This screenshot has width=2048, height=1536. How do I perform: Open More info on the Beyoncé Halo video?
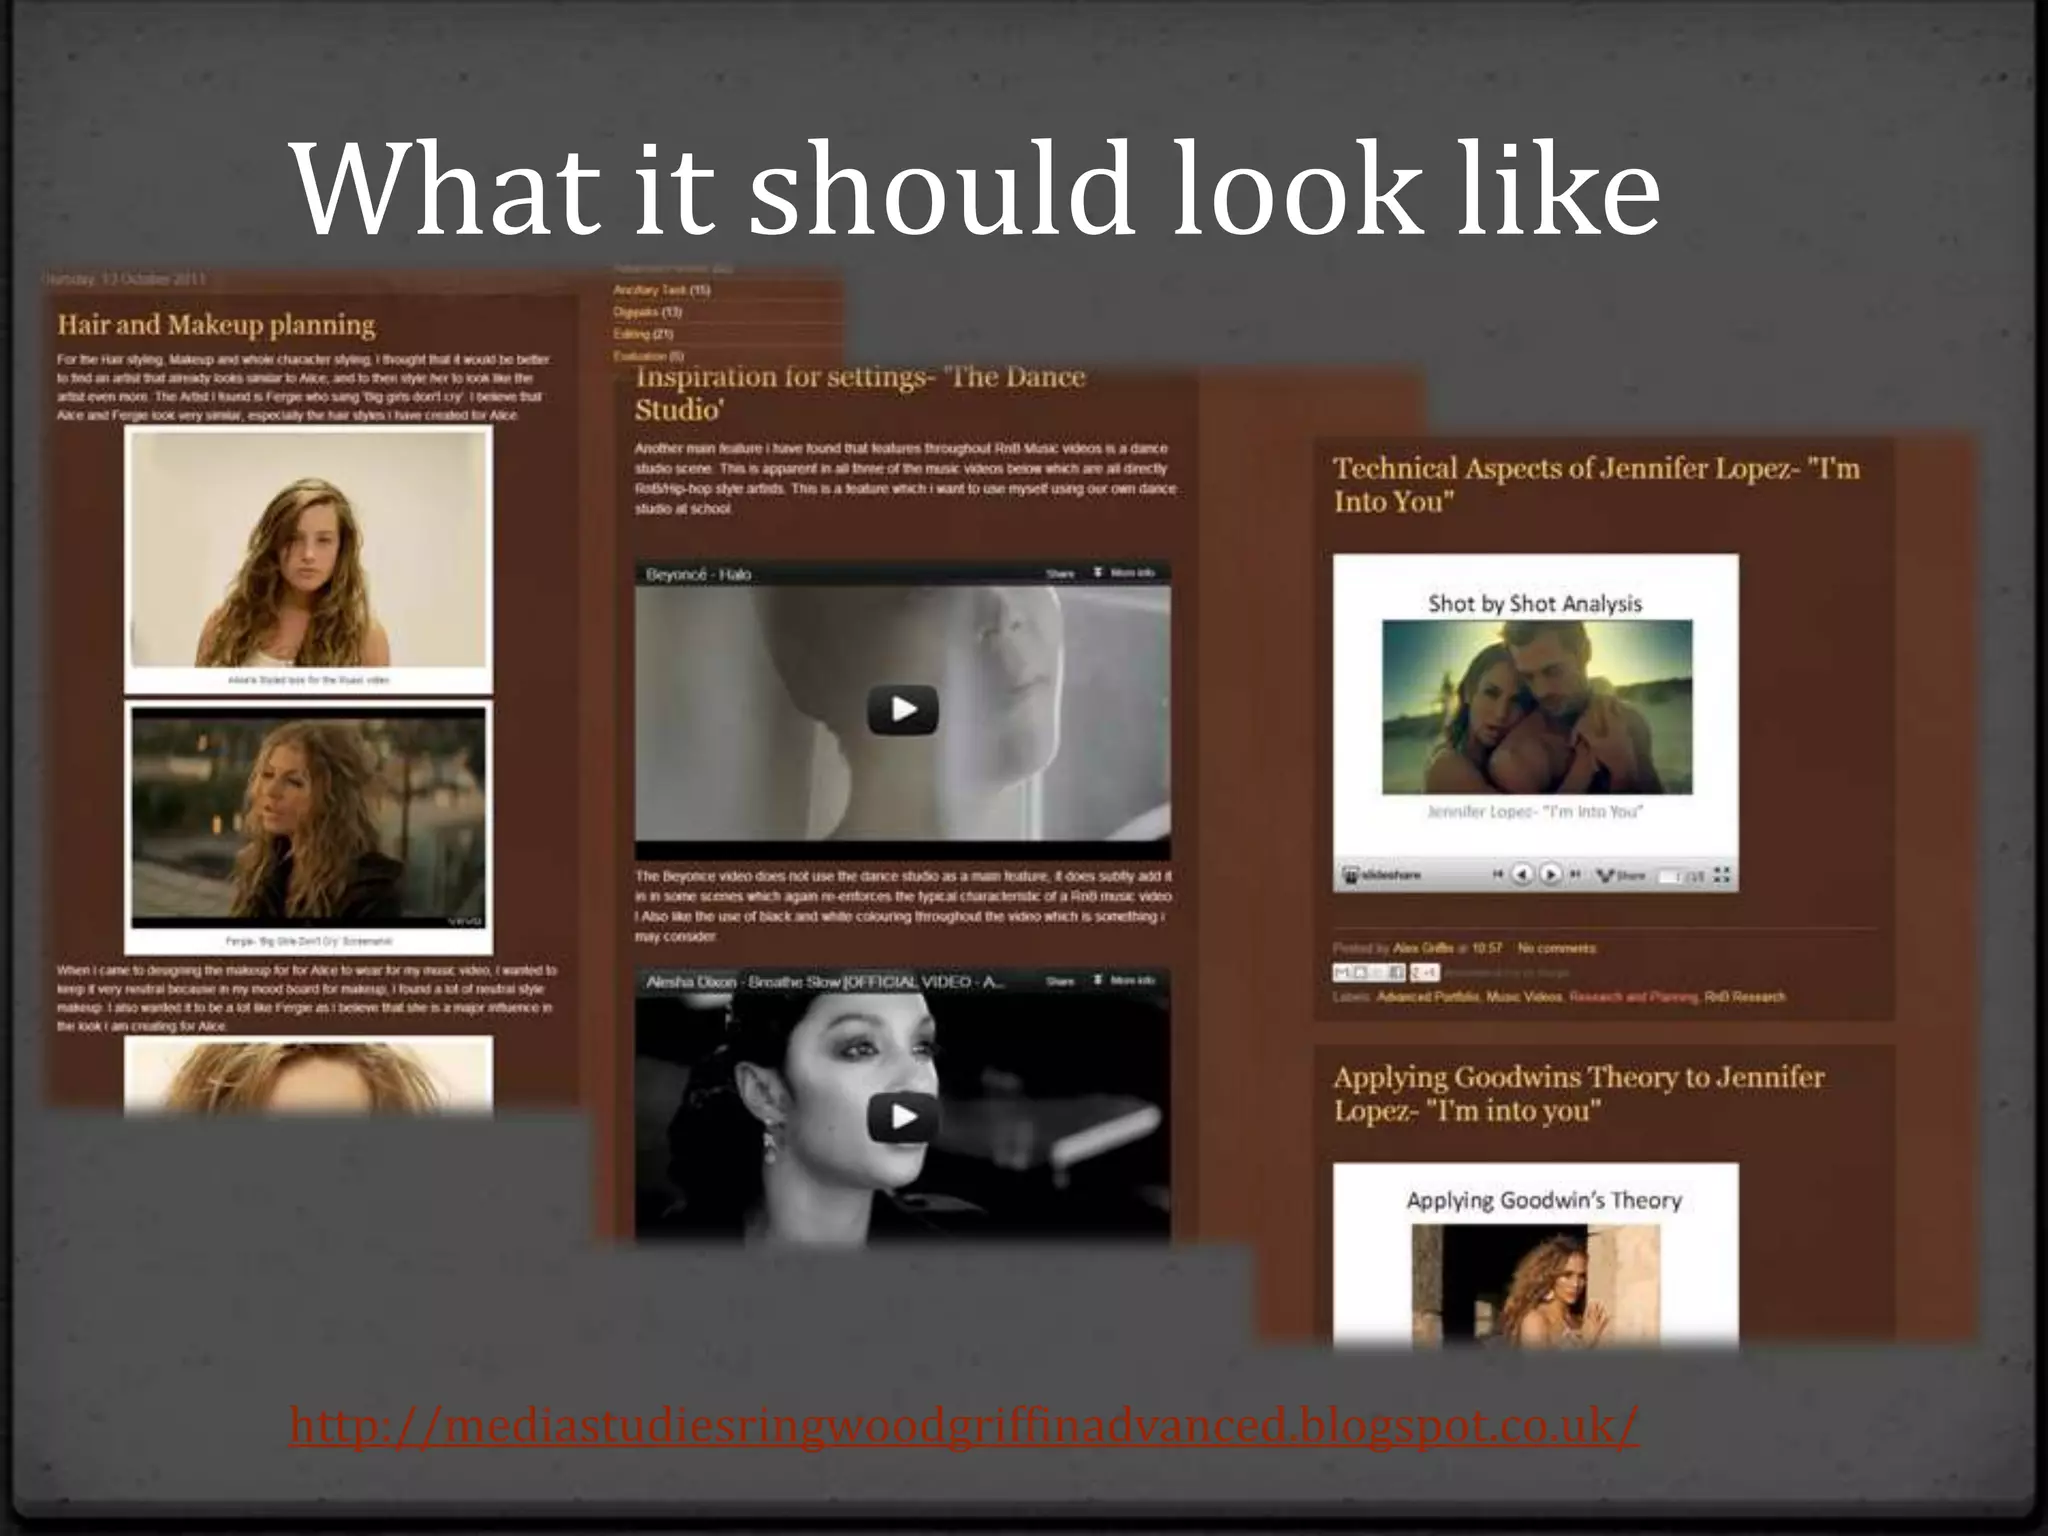1123,573
